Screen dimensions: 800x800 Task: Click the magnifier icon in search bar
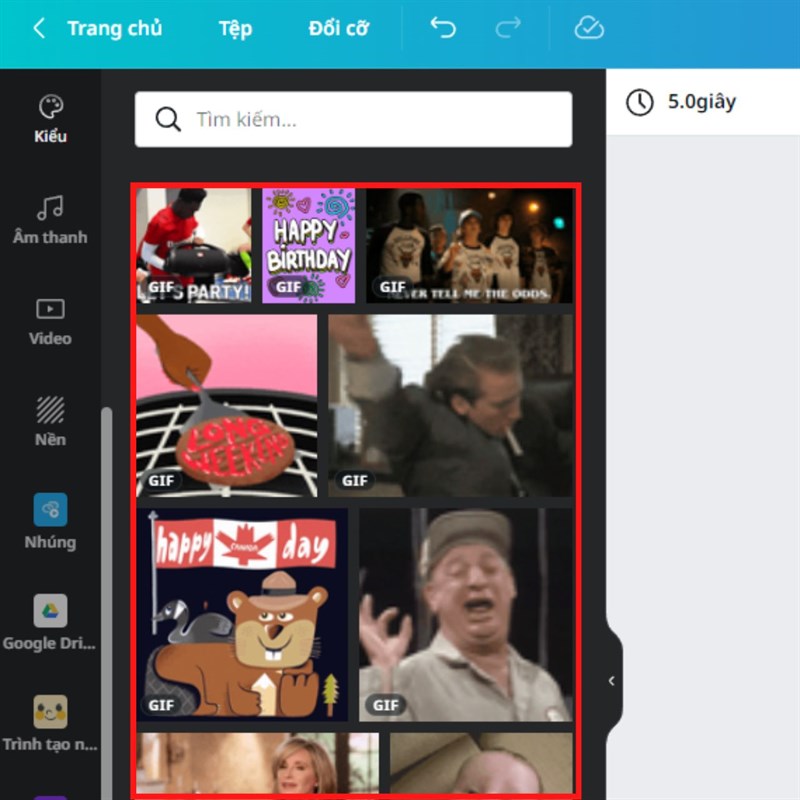[168, 119]
